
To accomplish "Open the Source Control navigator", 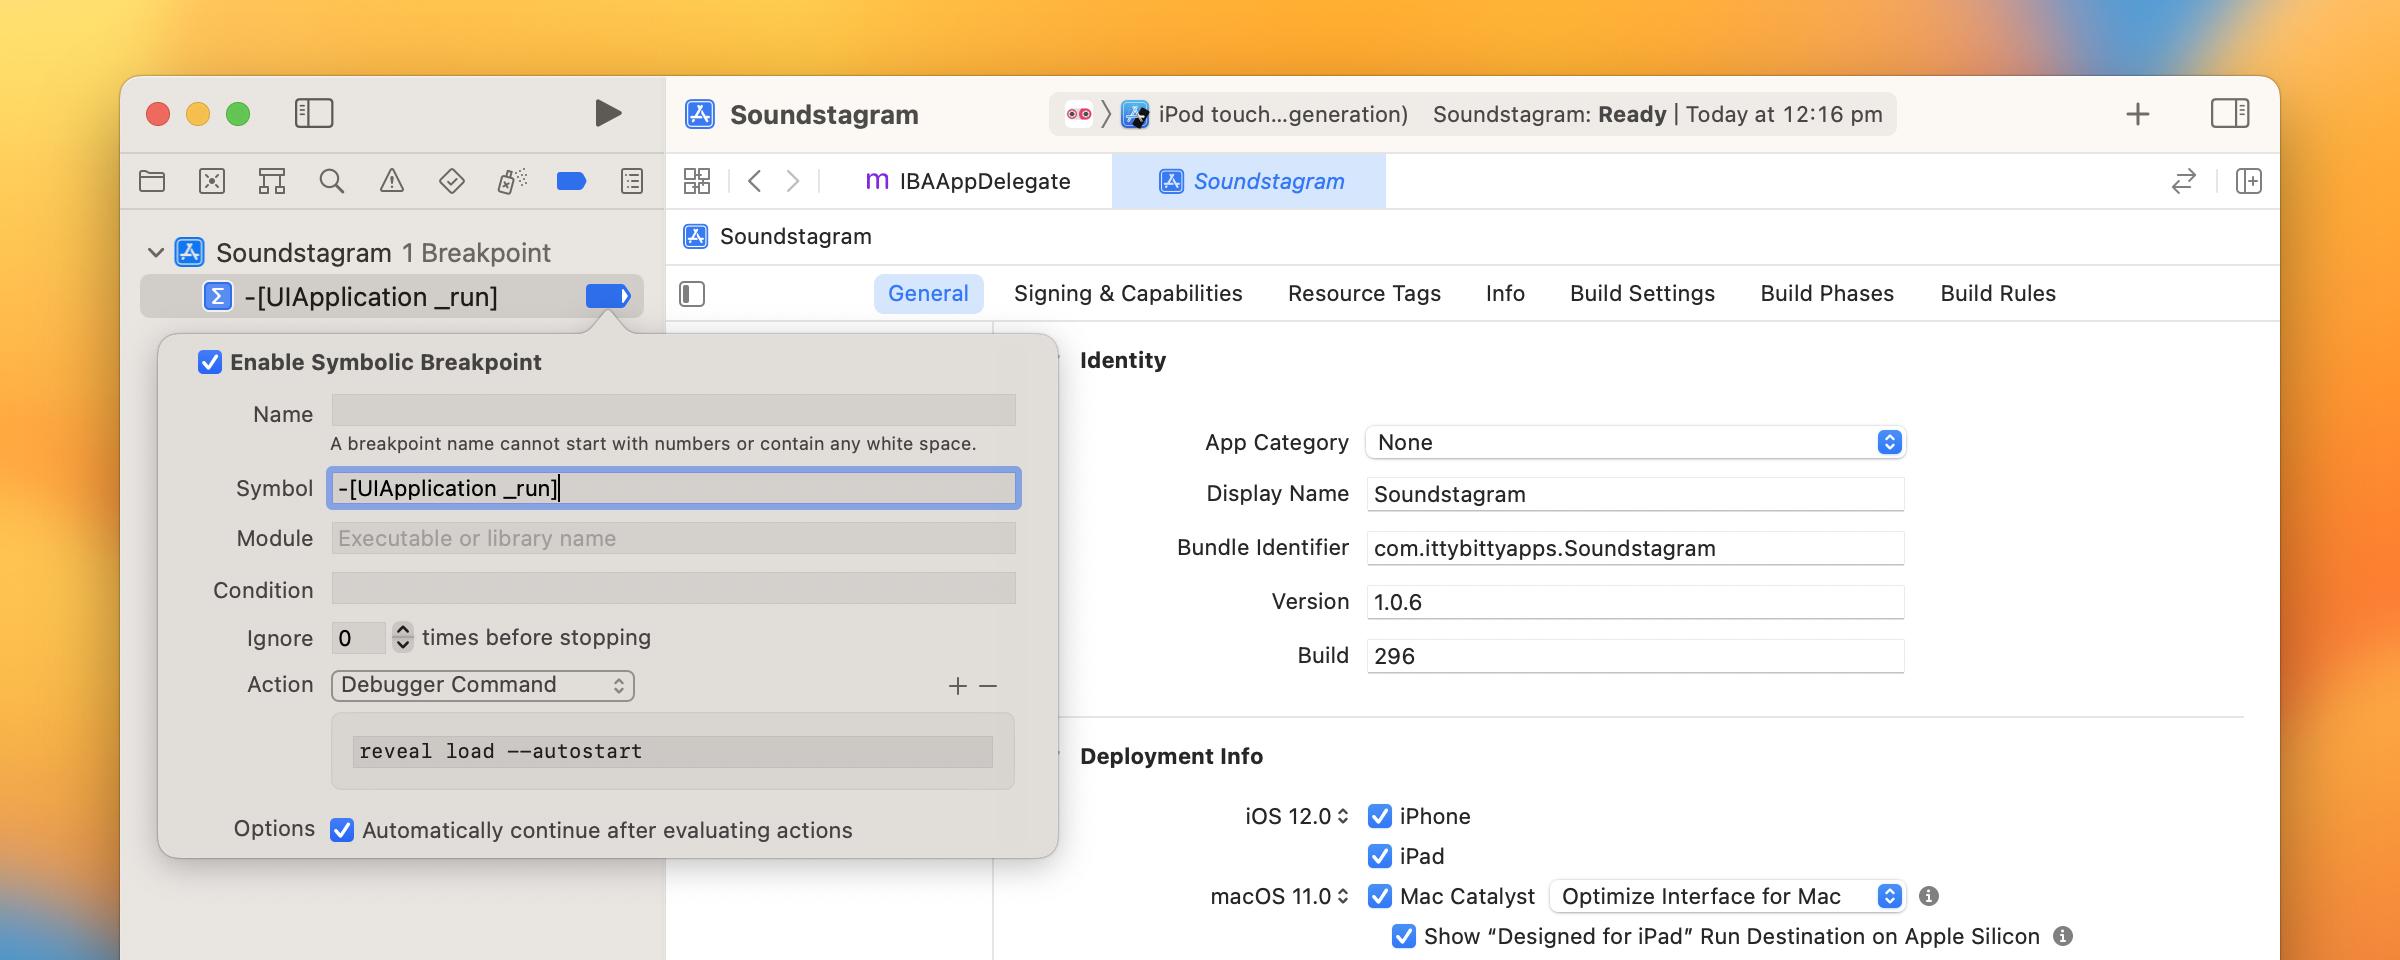I will (x=212, y=181).
